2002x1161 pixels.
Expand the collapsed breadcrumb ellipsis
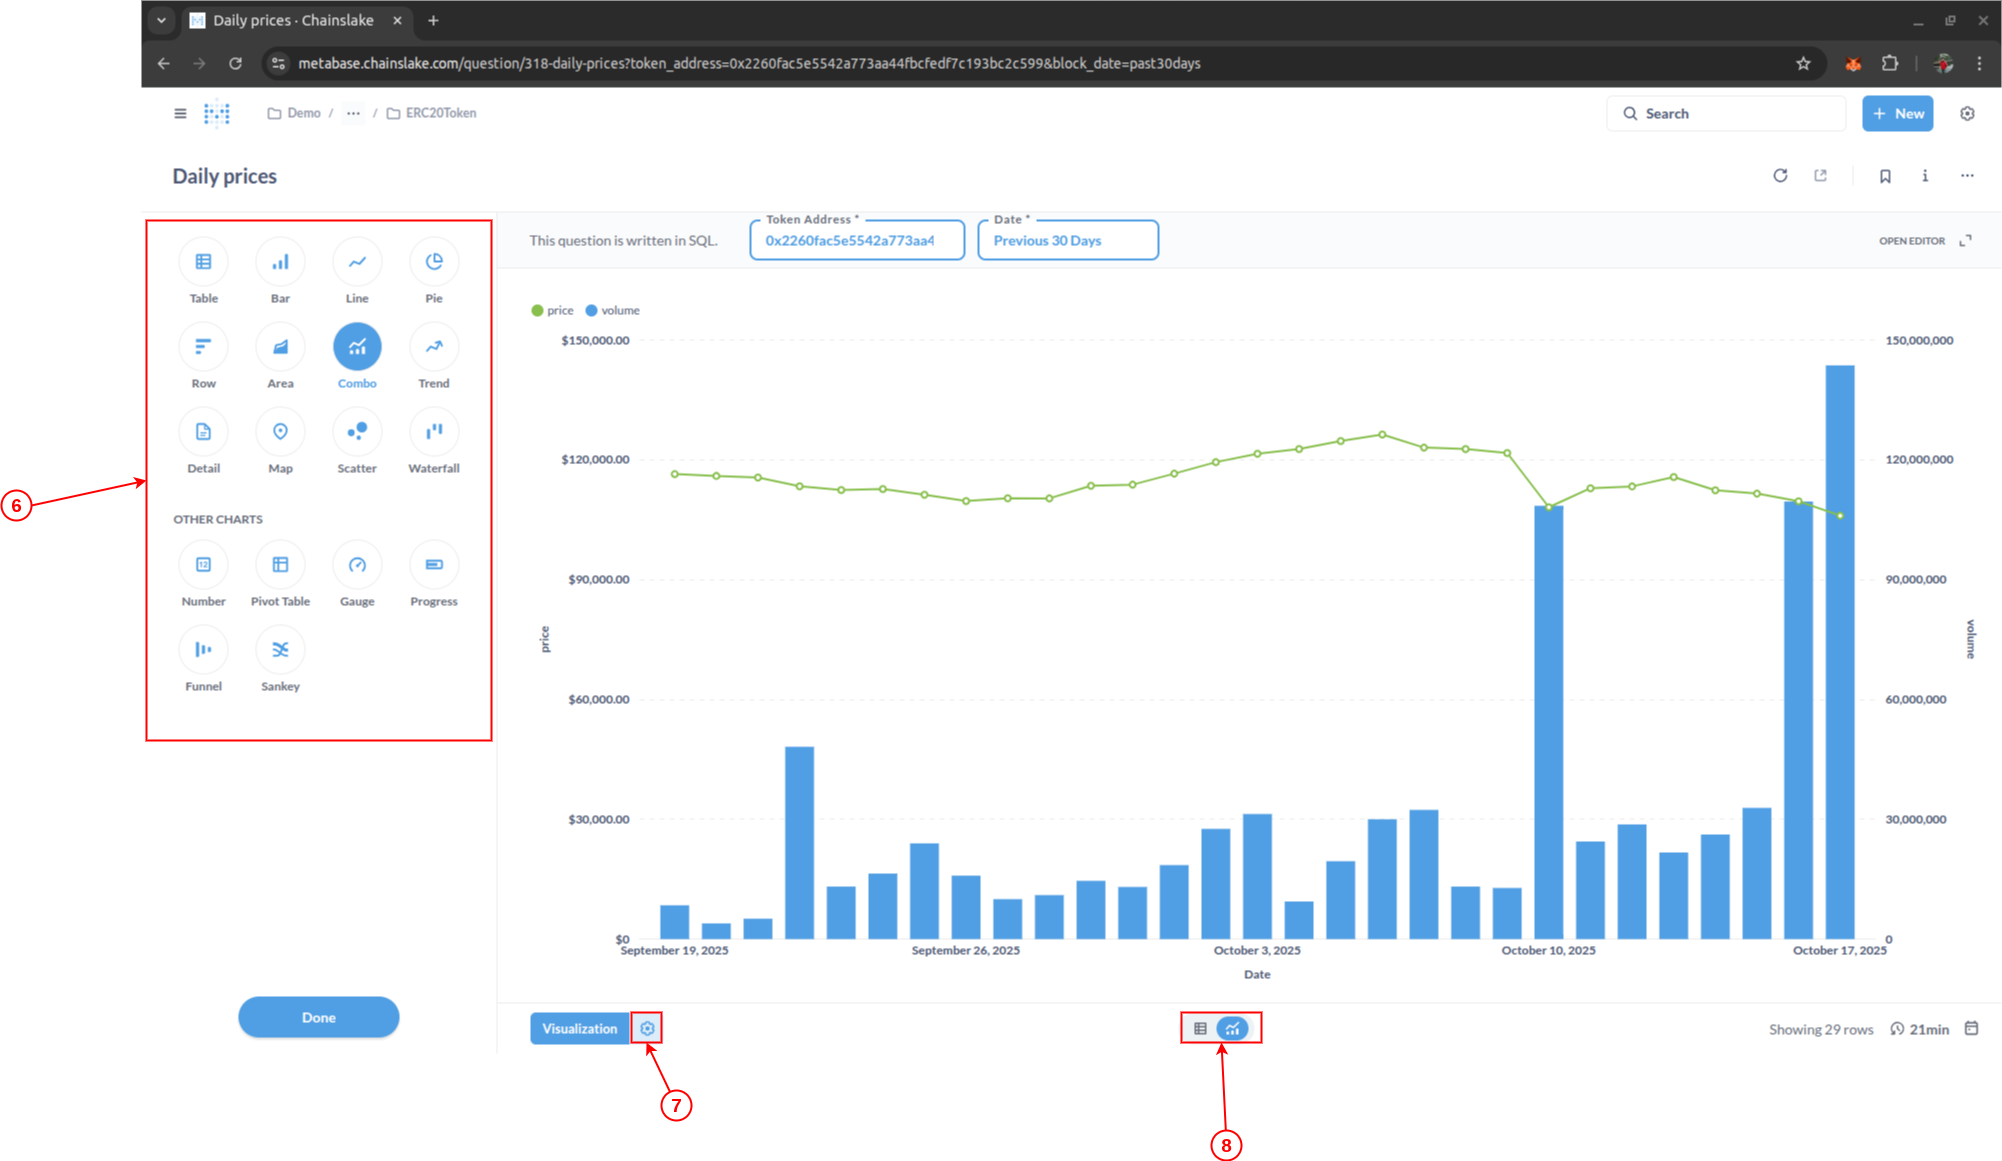click(x=353, y=113)
